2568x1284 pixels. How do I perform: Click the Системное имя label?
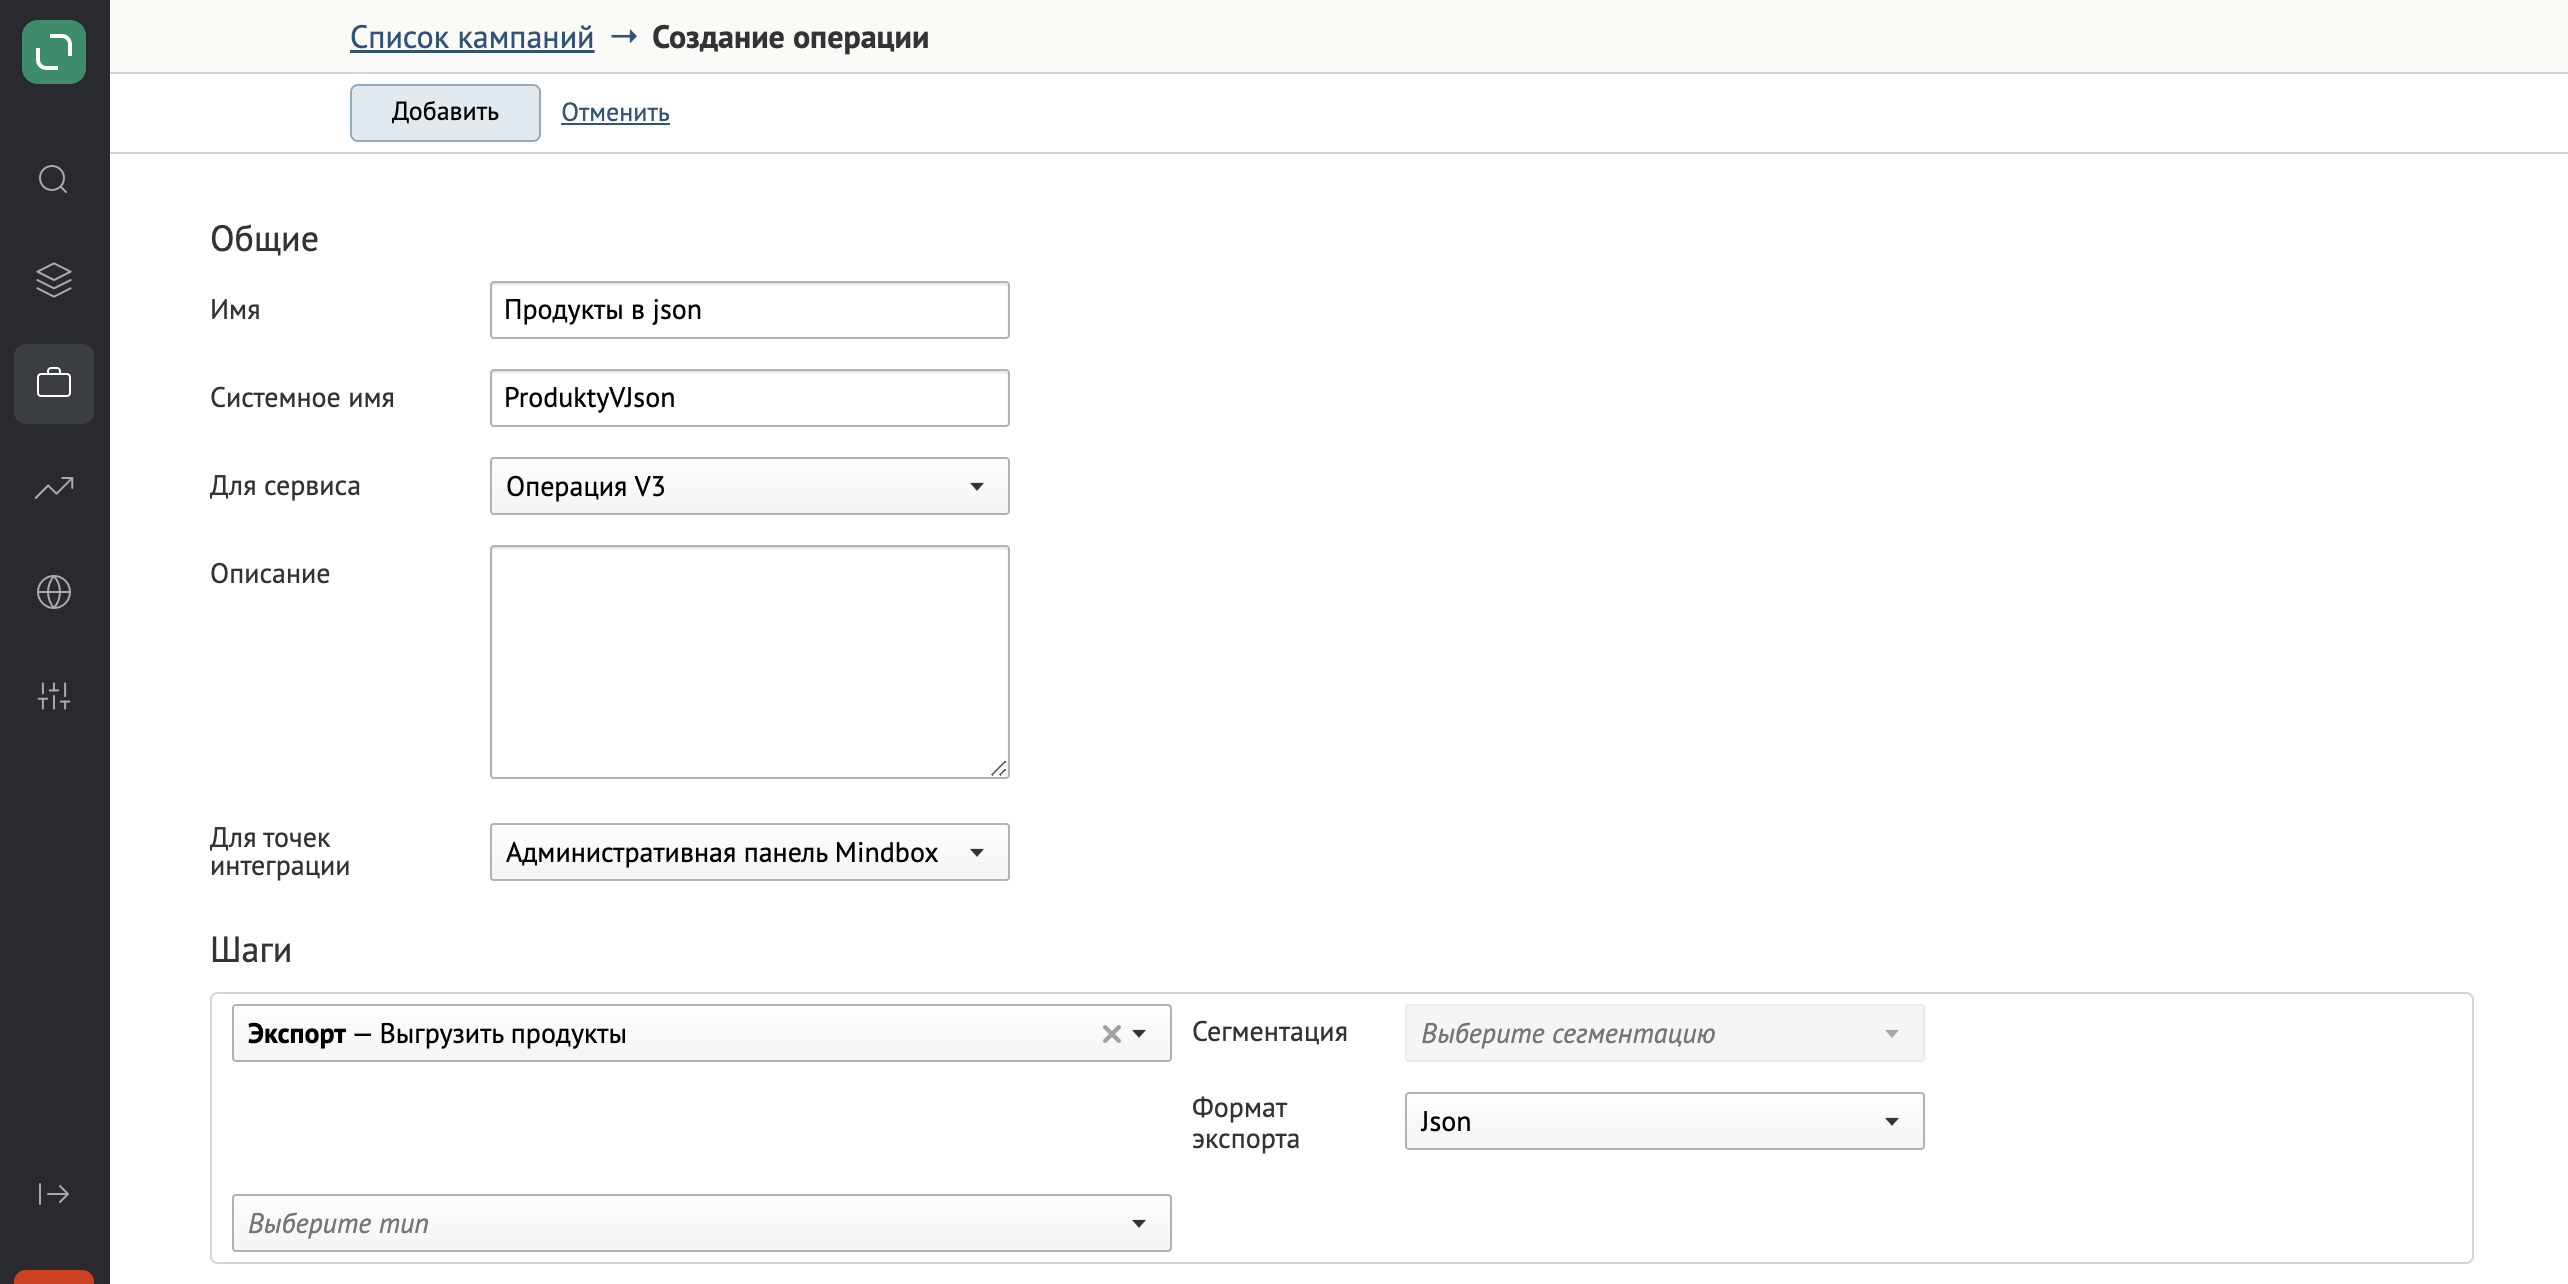302,398
